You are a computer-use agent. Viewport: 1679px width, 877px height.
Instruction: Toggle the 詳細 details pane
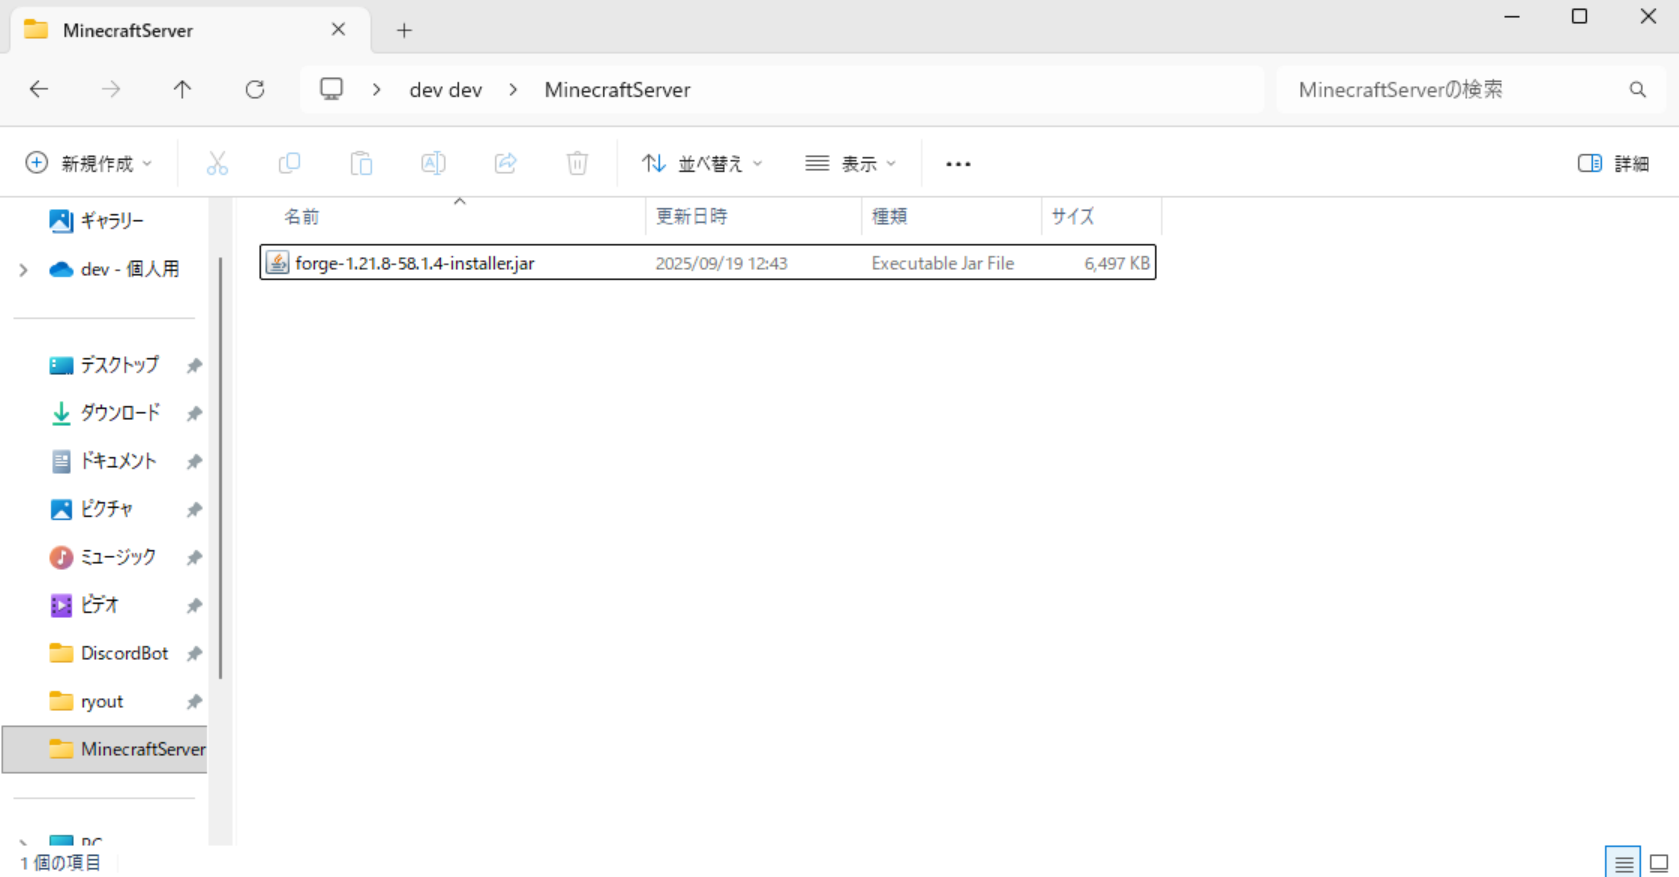coord(1613,164)
